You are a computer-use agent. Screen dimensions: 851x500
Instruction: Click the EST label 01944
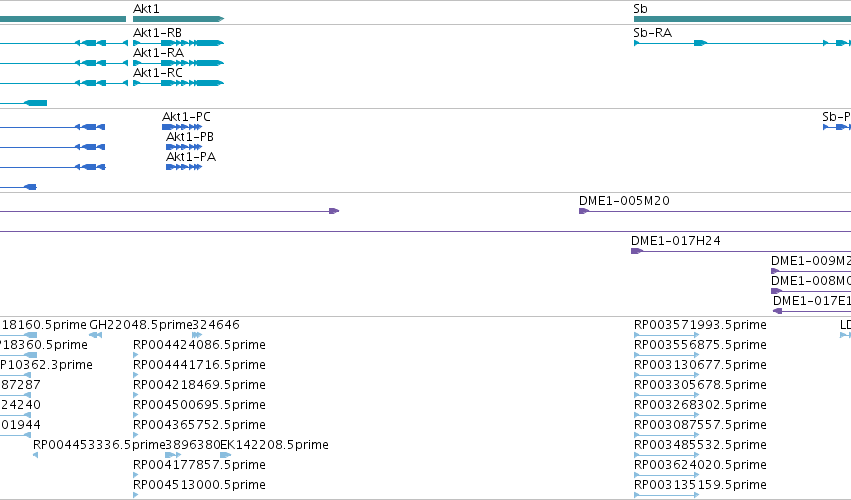coord(20,425)
